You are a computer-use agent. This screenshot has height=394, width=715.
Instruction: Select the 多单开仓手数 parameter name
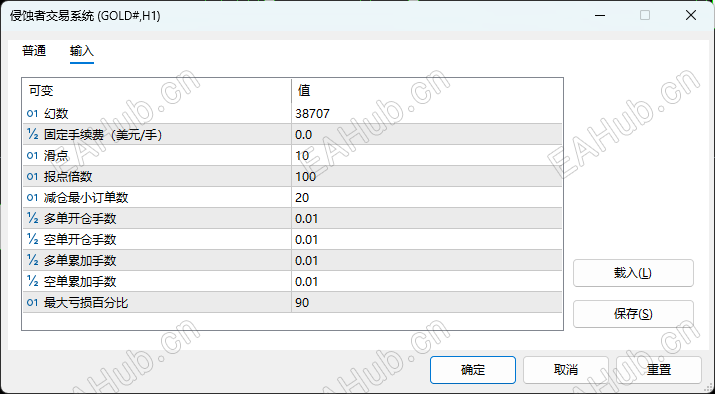(80, 218)
